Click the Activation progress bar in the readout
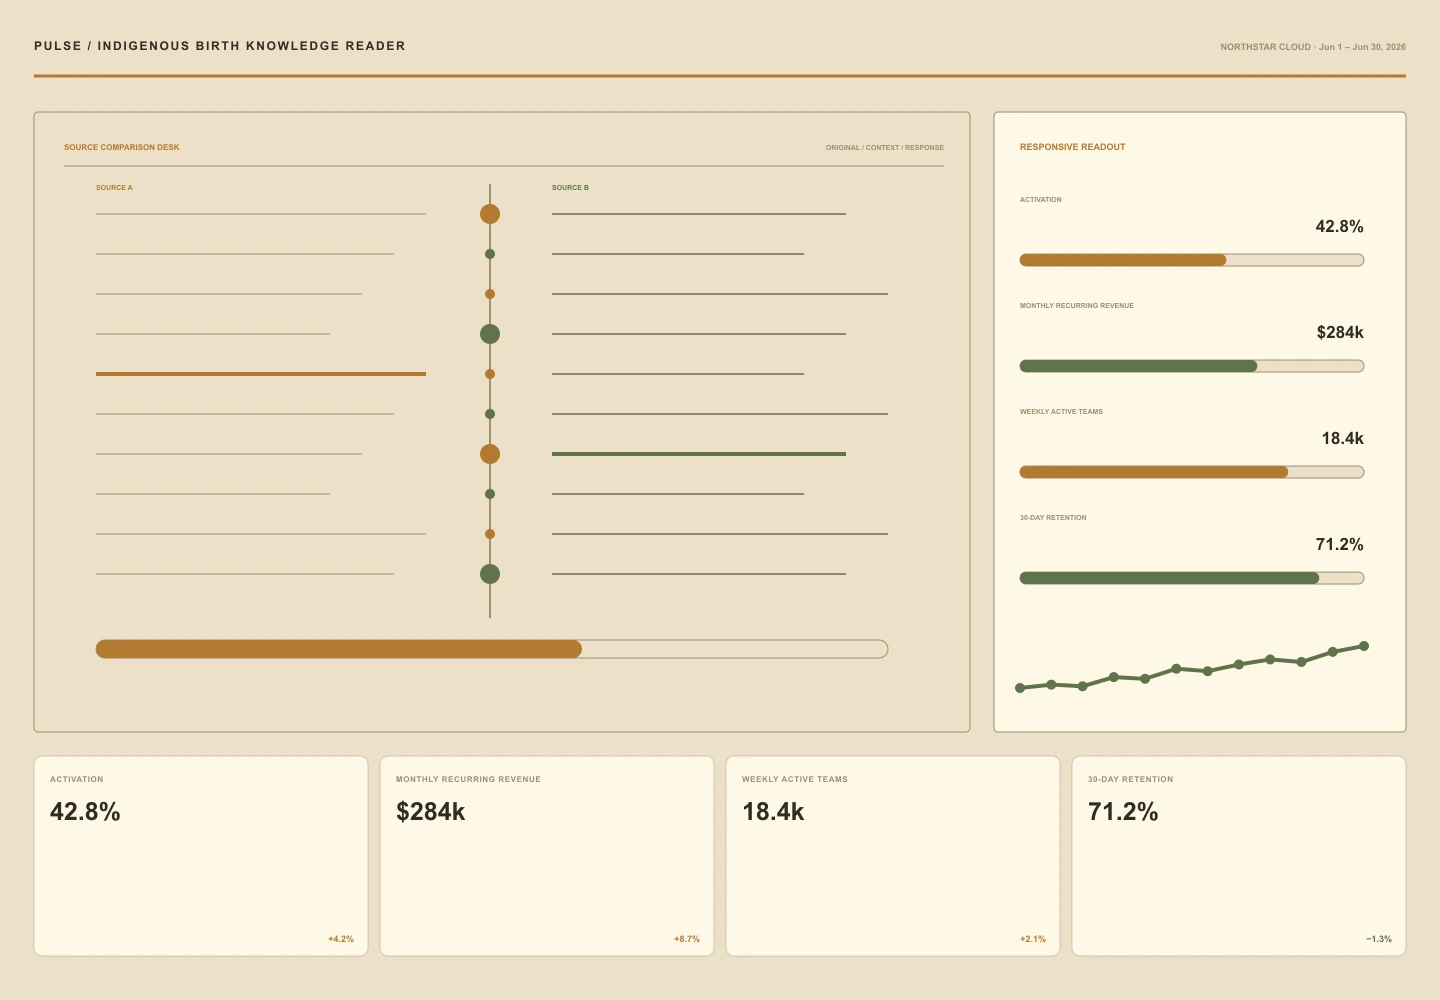1440x1000 pixels. (x=1192, y=260)
